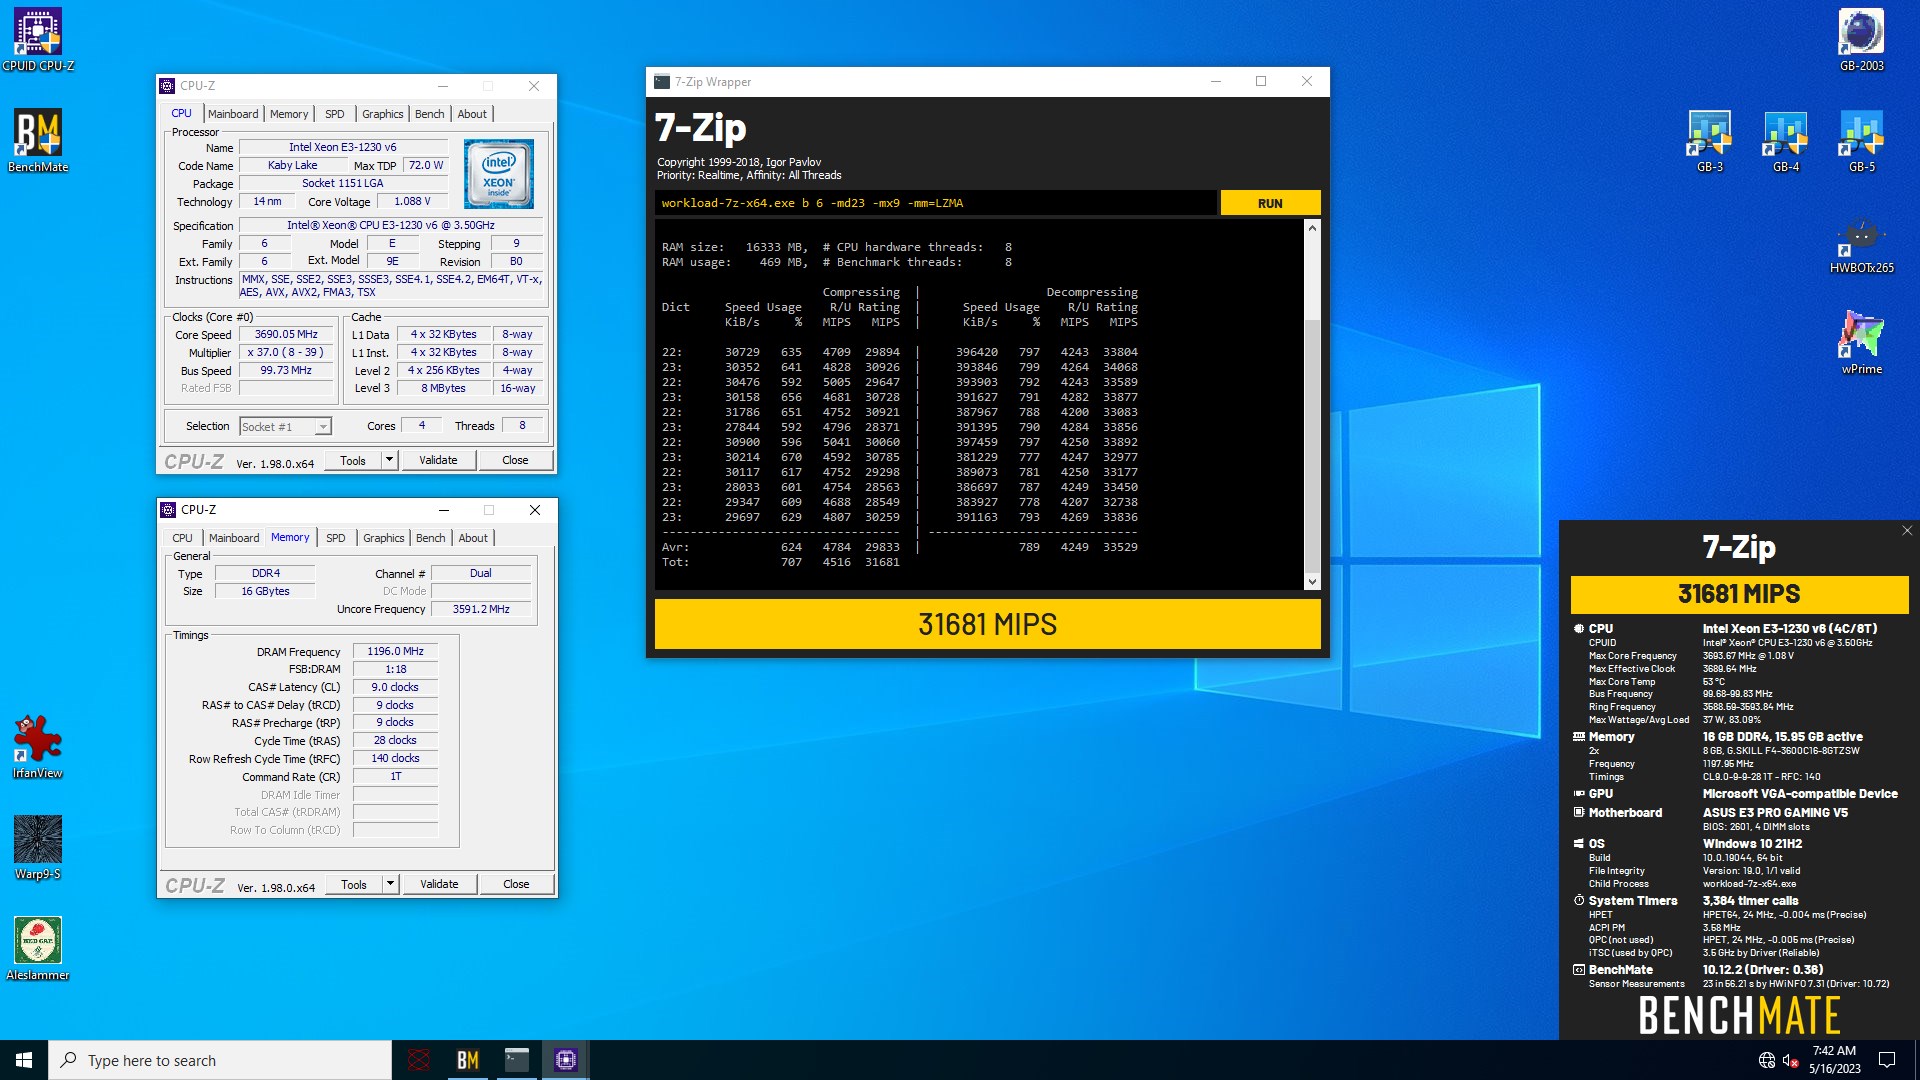Open the network globe tray icon
Screen dimensions: 1920x1080
point(1767,1060)
